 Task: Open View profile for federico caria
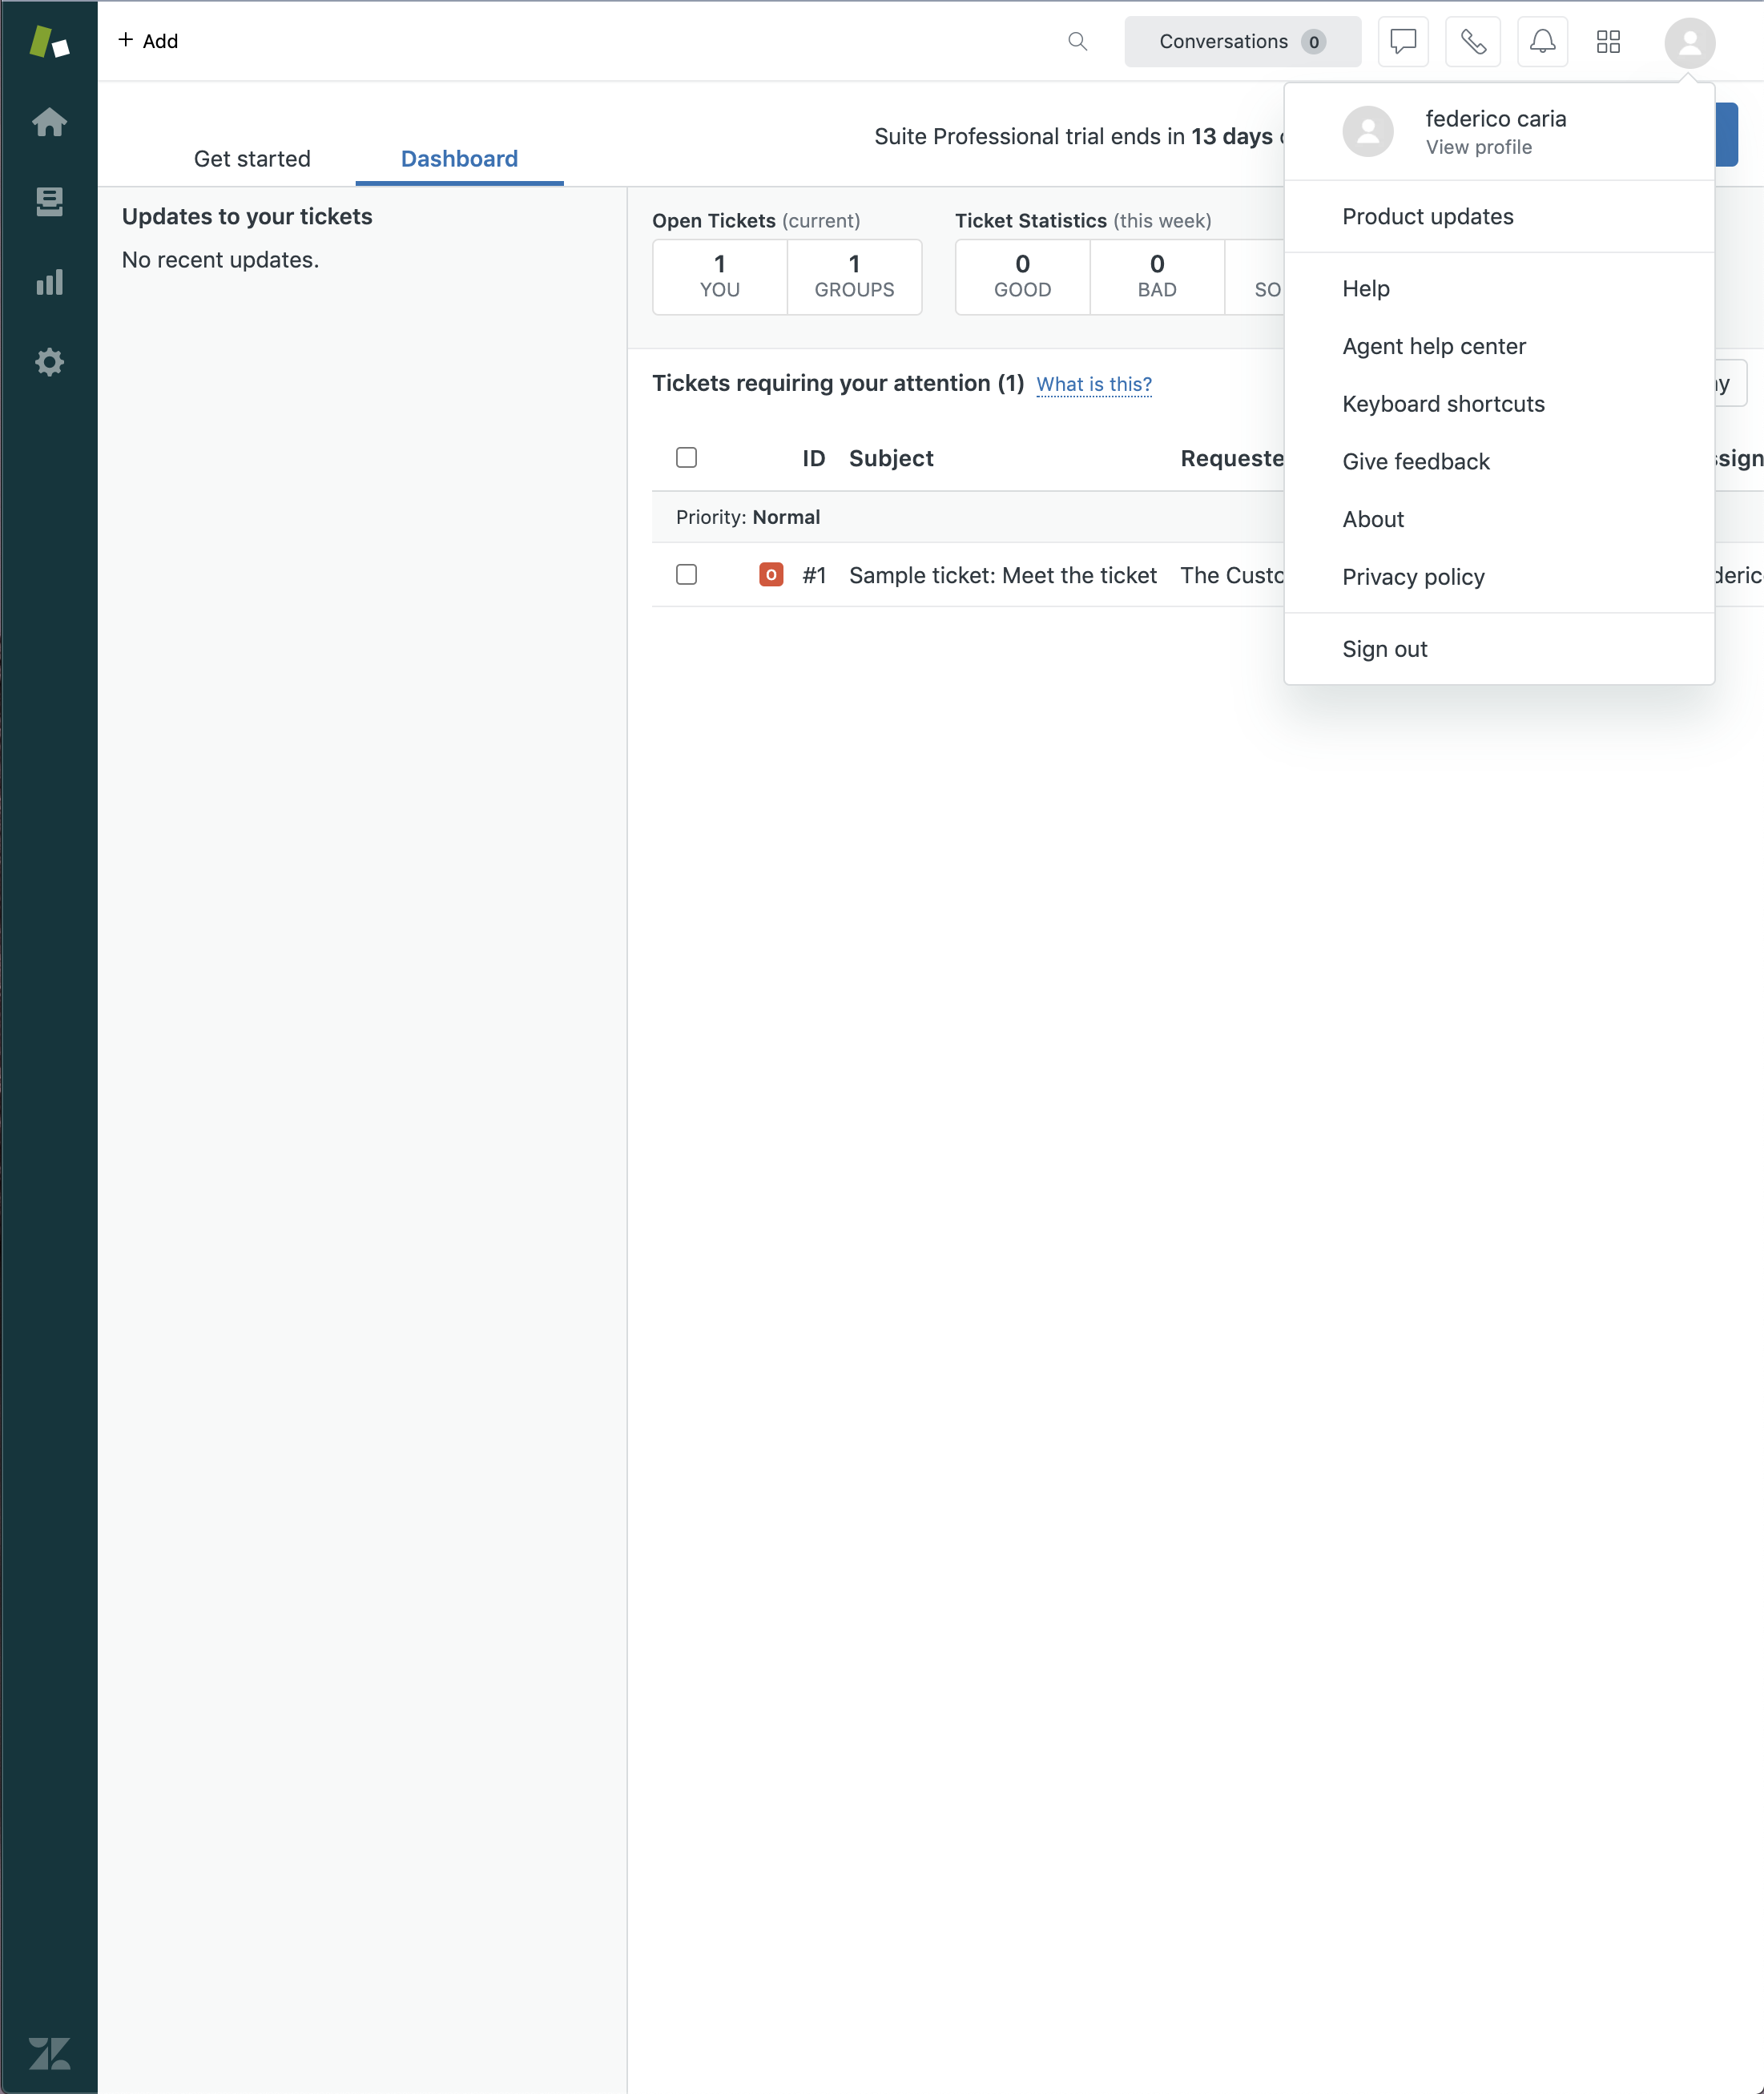coord(1477,146)
